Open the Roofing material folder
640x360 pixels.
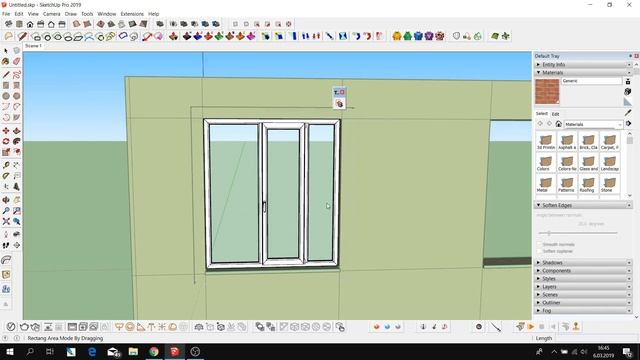point(588,184)
